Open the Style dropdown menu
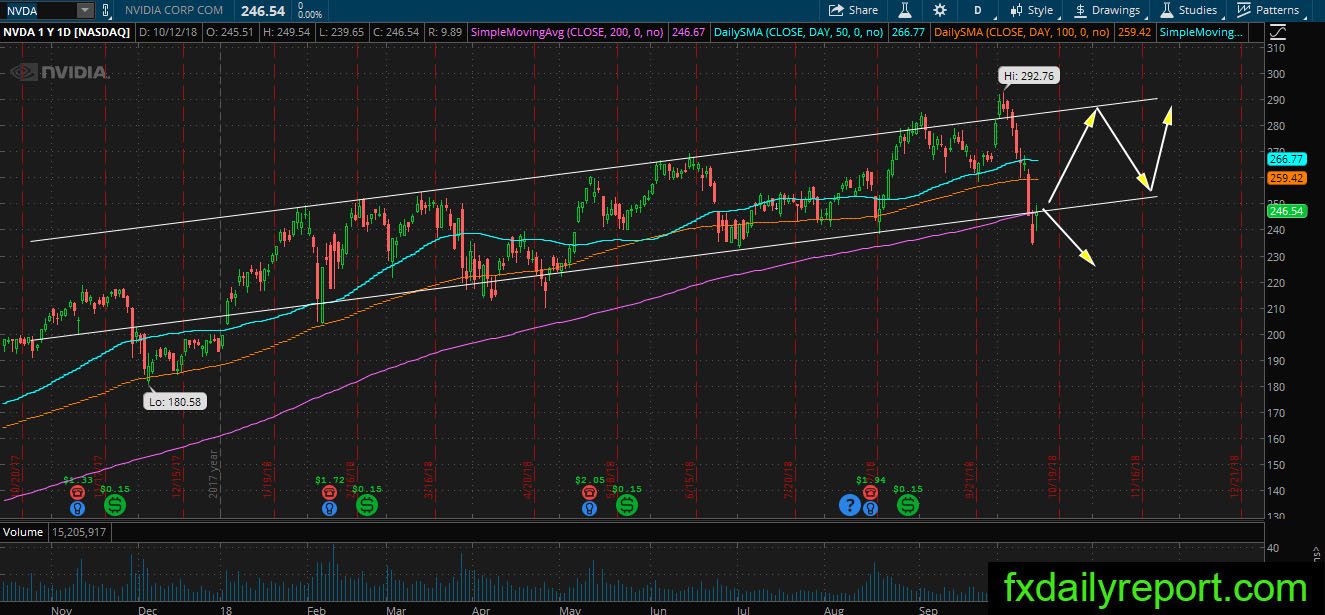Screen dimensions: 1325x615 [x=1033, y=10]
